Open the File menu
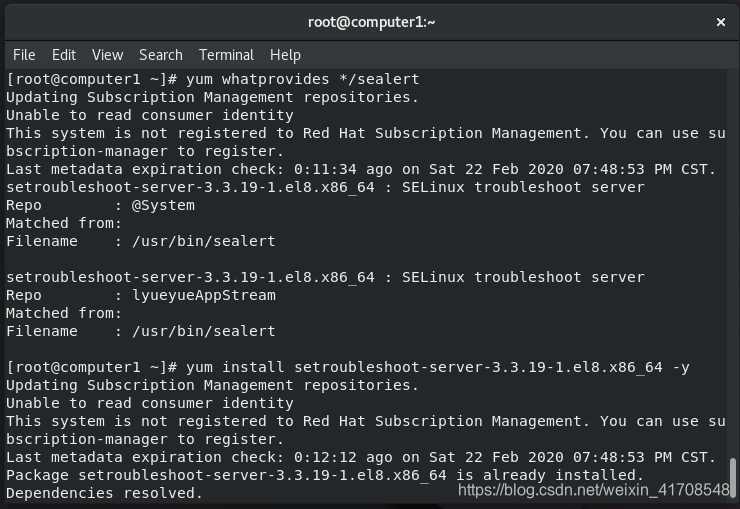Image resolution: width=740 pixels, height=509 pixels. [24, 55]
